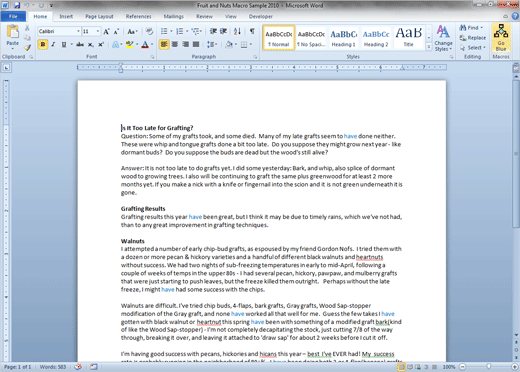Image resolution: width=520 pixels, height=372 pixels.
Task: Click the zoom slider in status bar
Action: coord(488,367)
